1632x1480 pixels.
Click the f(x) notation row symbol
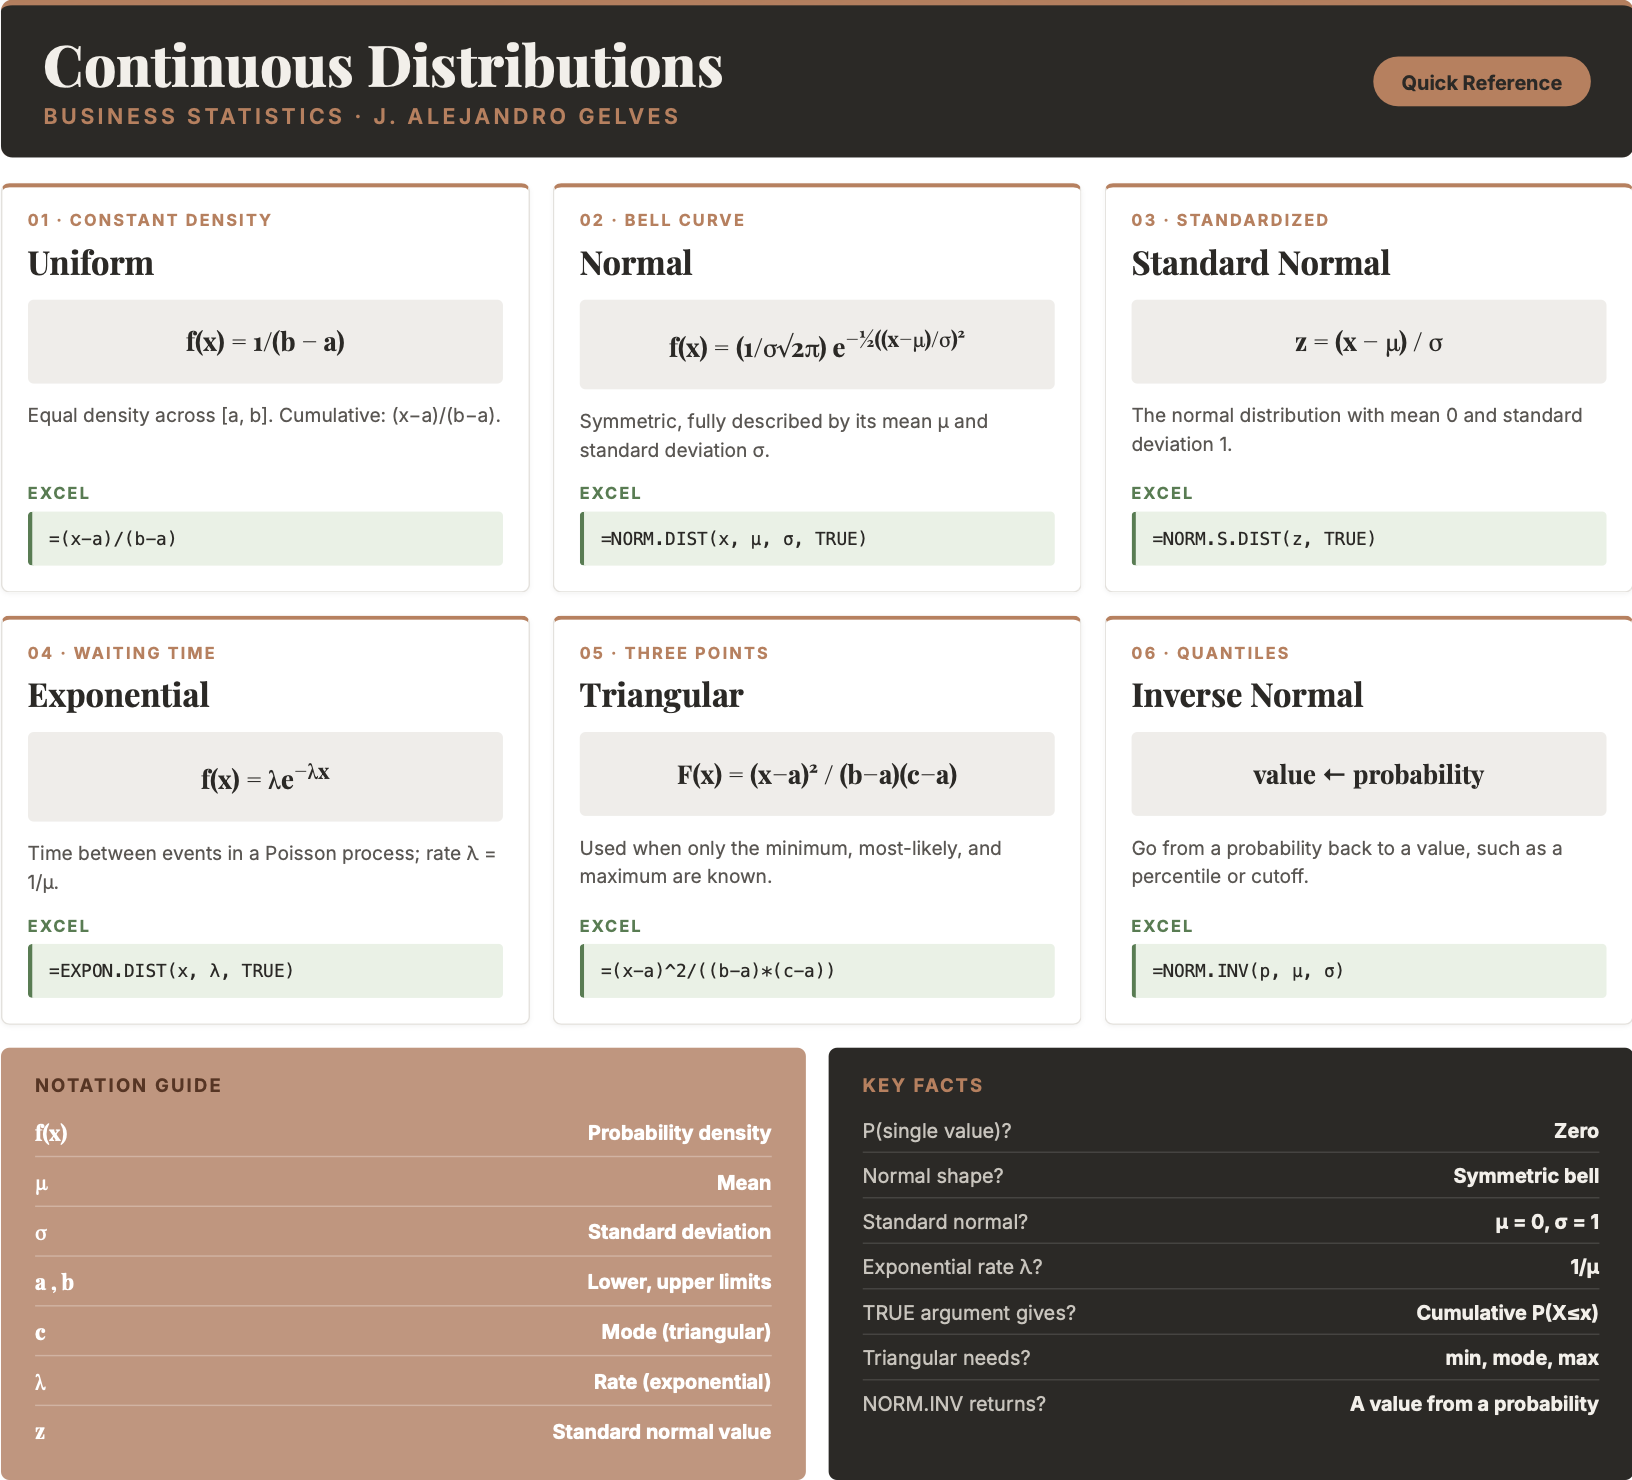pyautogui.click(x=51, y=1133)
